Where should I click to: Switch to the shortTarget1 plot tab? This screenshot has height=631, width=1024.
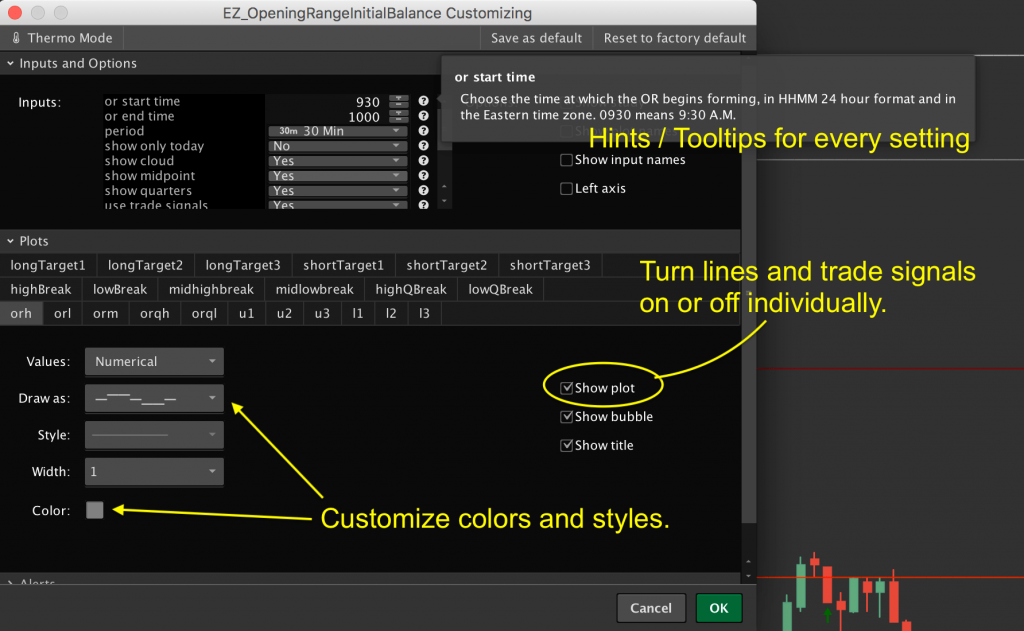pyautogui.click(x=343, y=265)
